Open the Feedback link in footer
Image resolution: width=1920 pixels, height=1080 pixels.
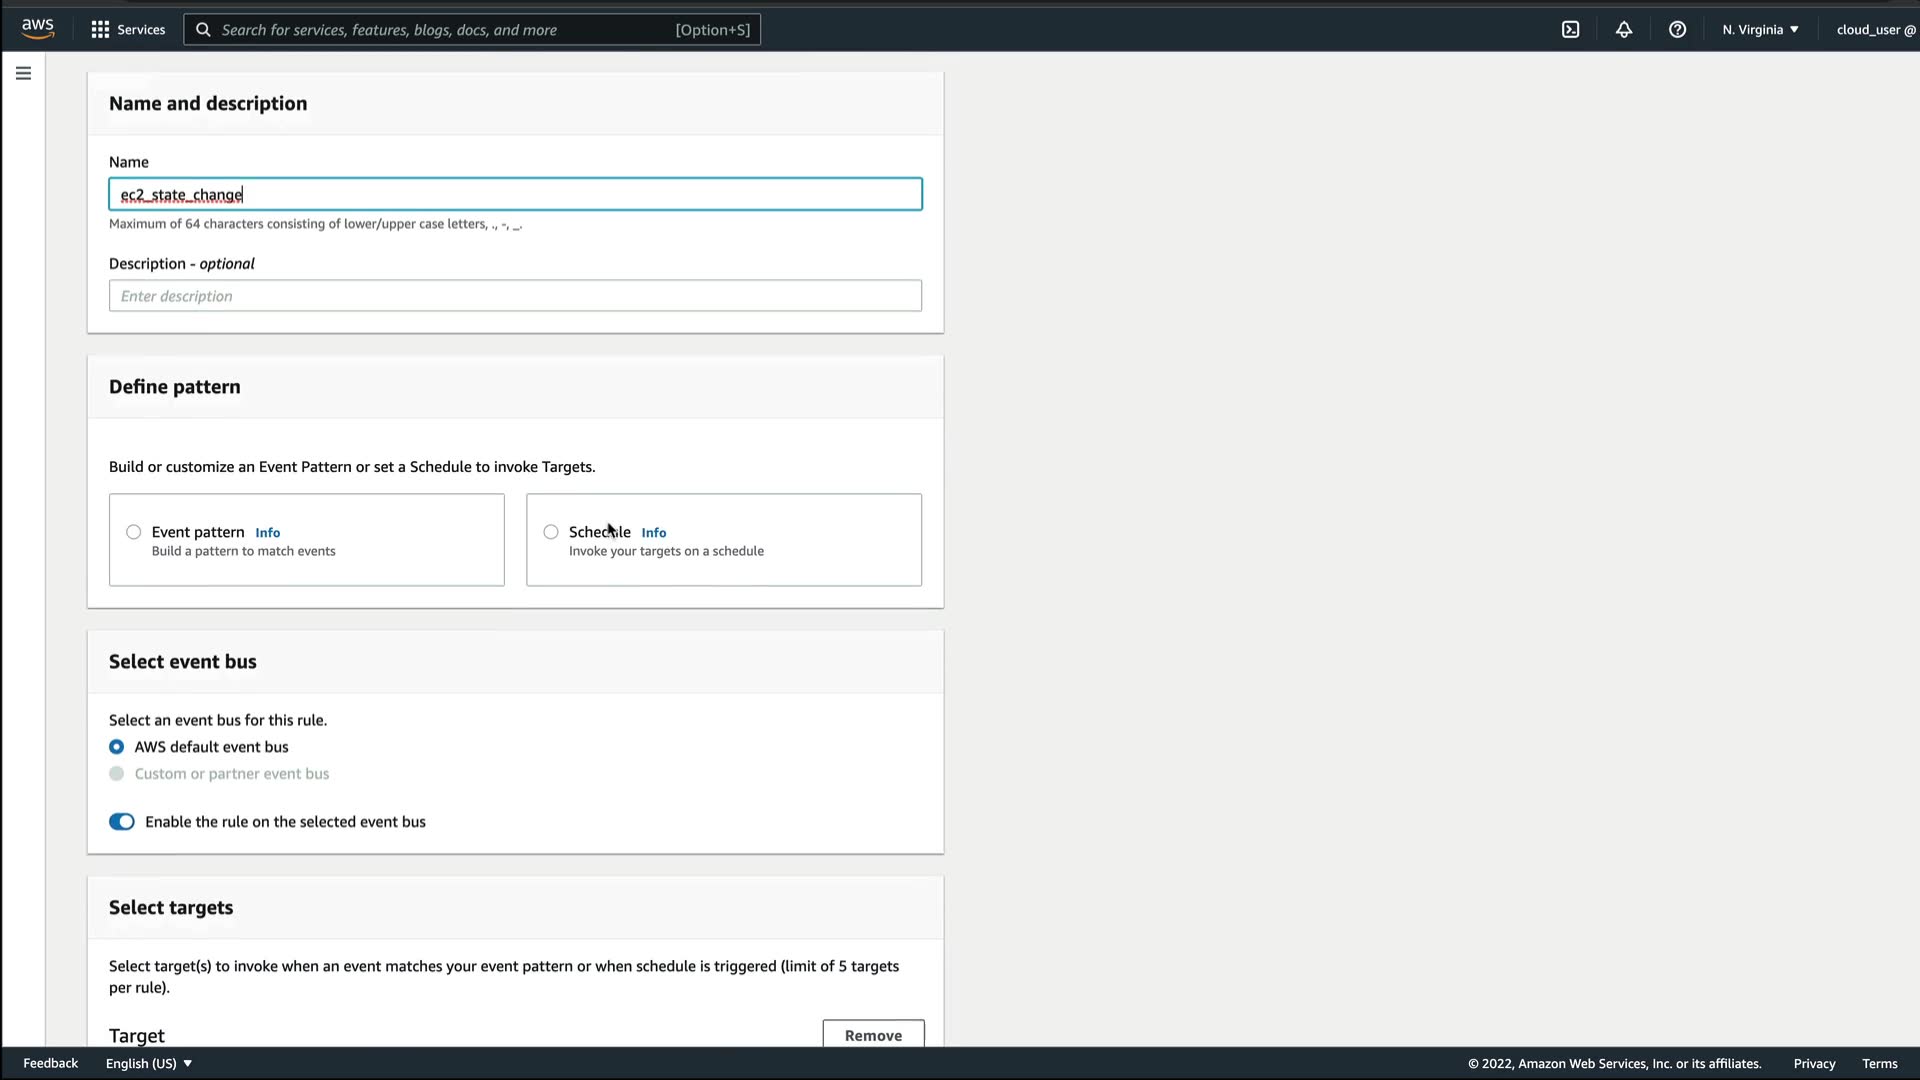coord(50,1063)
